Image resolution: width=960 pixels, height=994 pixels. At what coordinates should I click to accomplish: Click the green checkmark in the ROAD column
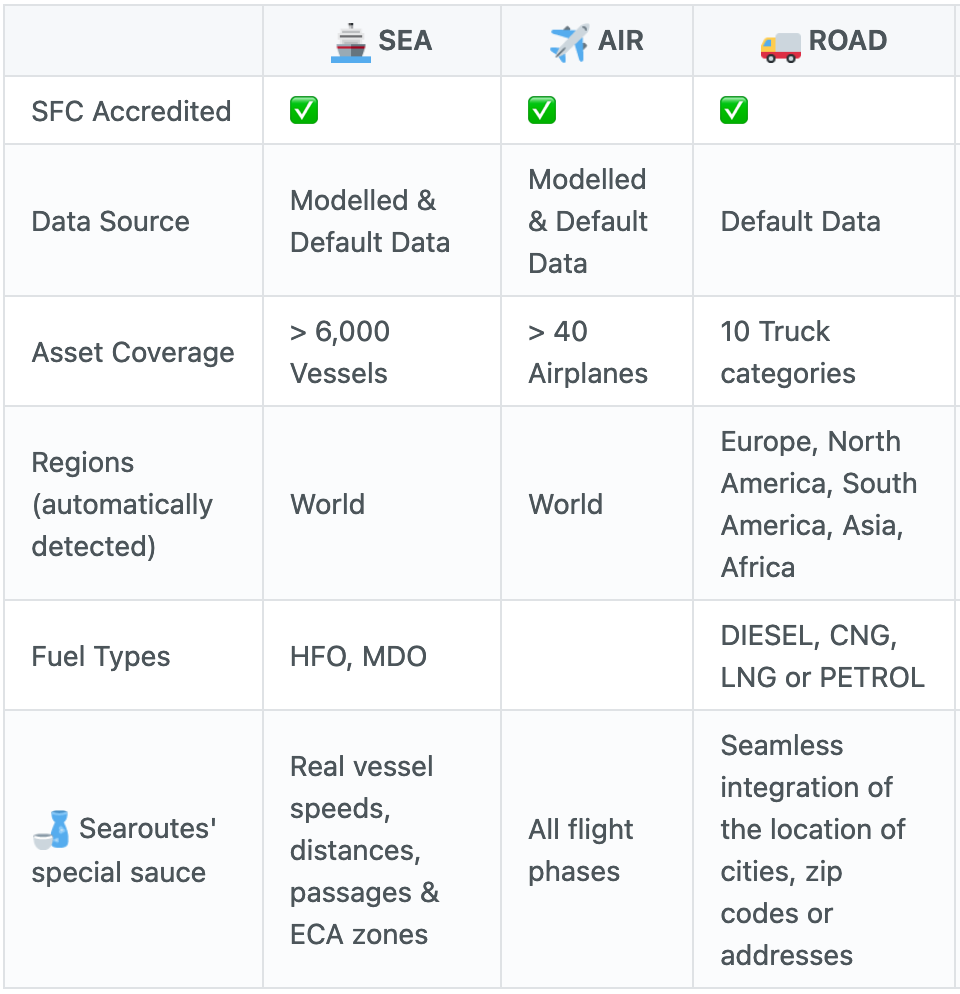pos(734,110)
